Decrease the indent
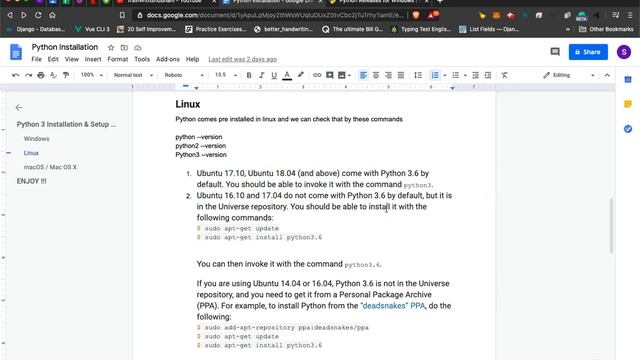This screenshot has width=640, height=360. pyautogui.click(x=475, y=75)
